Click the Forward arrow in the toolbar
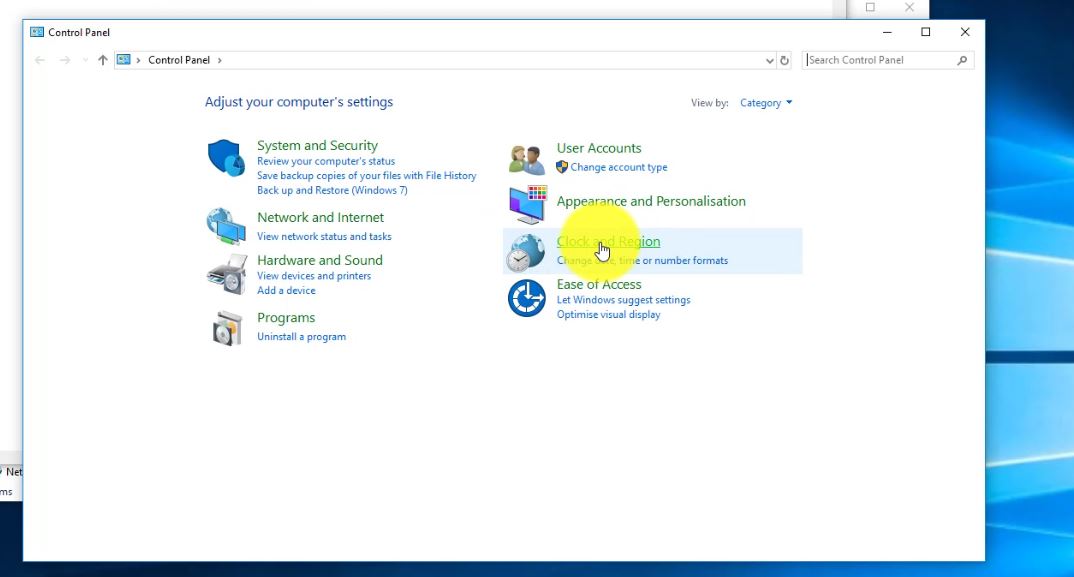 (x=65, y=60)
